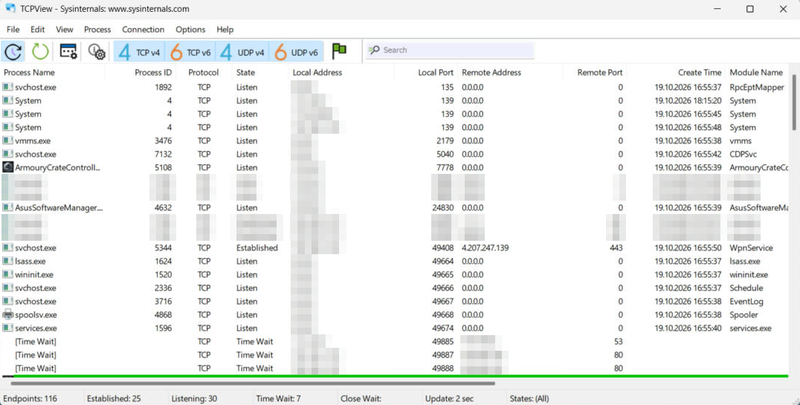Open the View menu
This screenshot has height=405, width=800.
(64, 30)
